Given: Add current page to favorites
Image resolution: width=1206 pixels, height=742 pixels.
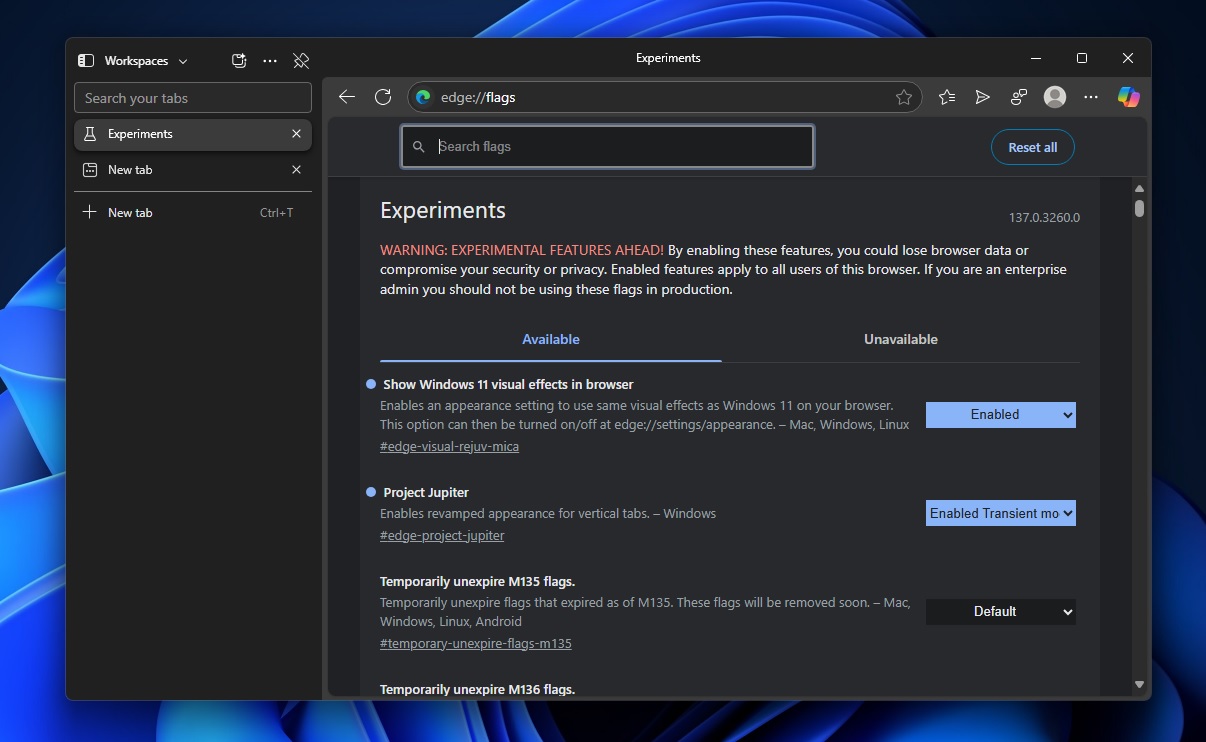Looking at the screenshot, I should [904, 97].
